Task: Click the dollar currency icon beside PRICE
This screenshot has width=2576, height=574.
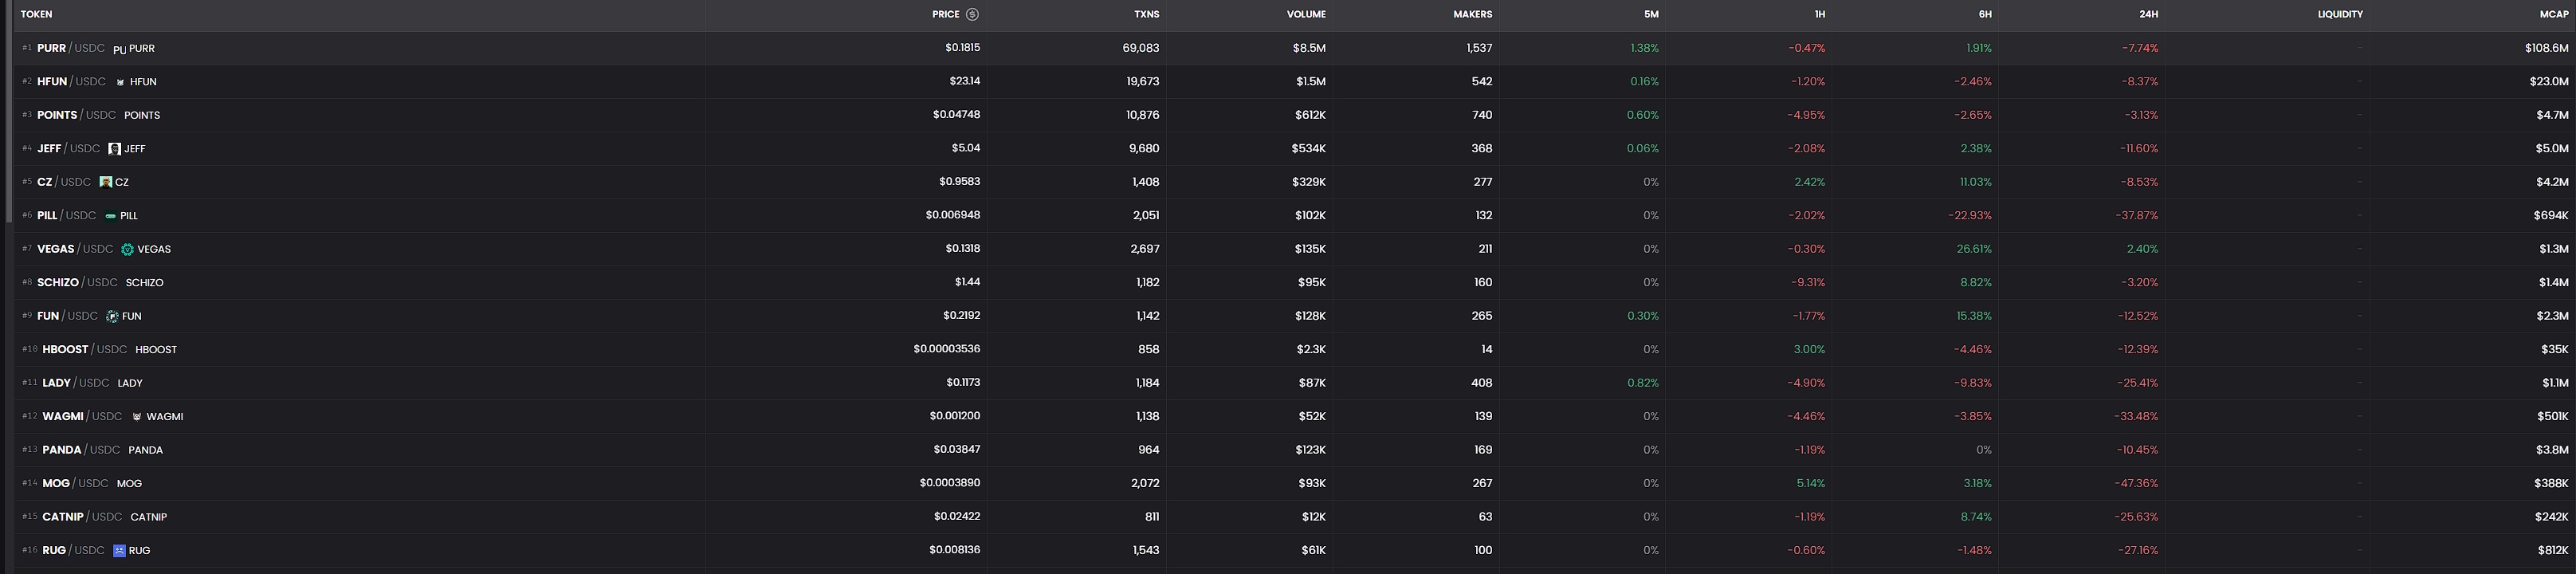Action: coord(972,14)
